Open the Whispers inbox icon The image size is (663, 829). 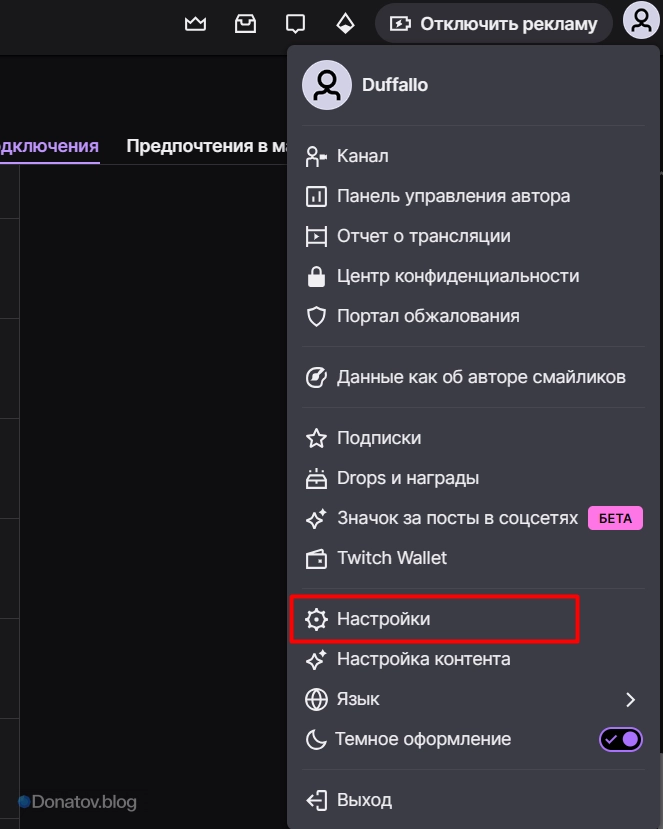click(245, 20)
